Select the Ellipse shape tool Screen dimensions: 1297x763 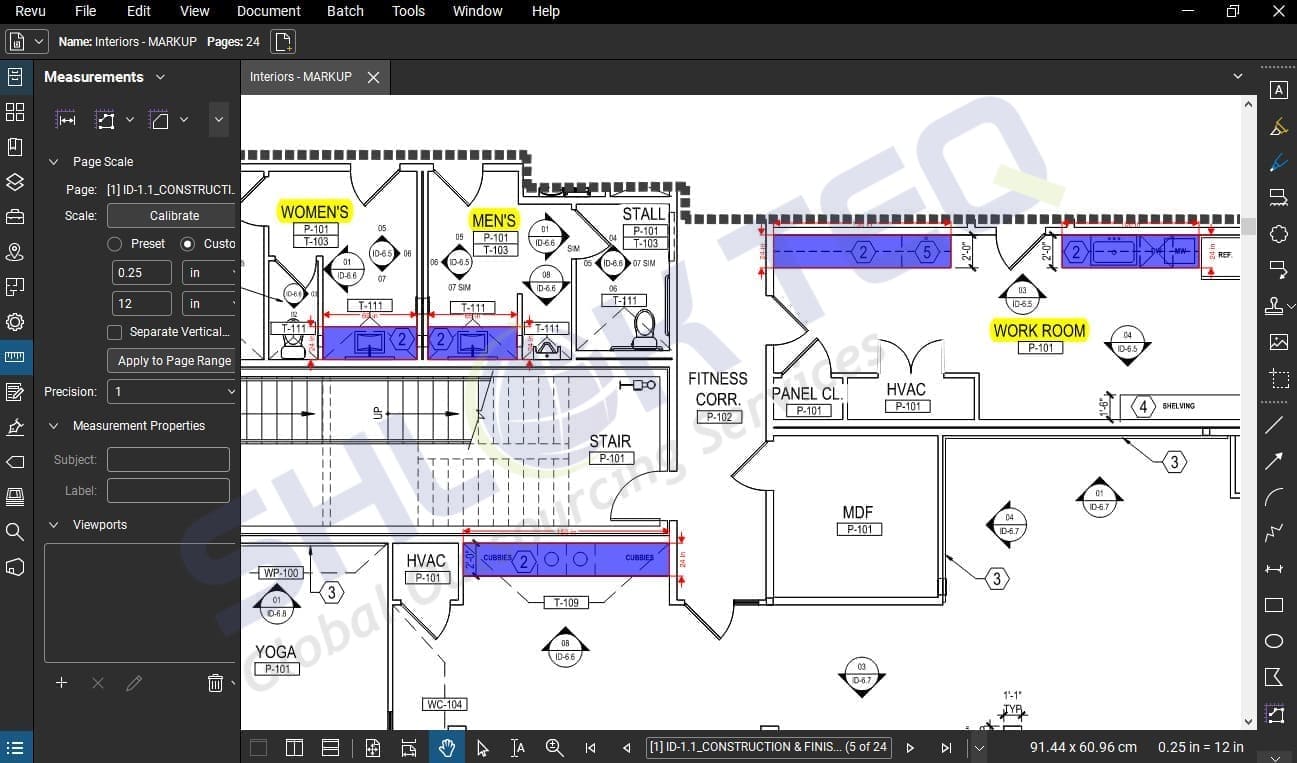(1274, 641)
